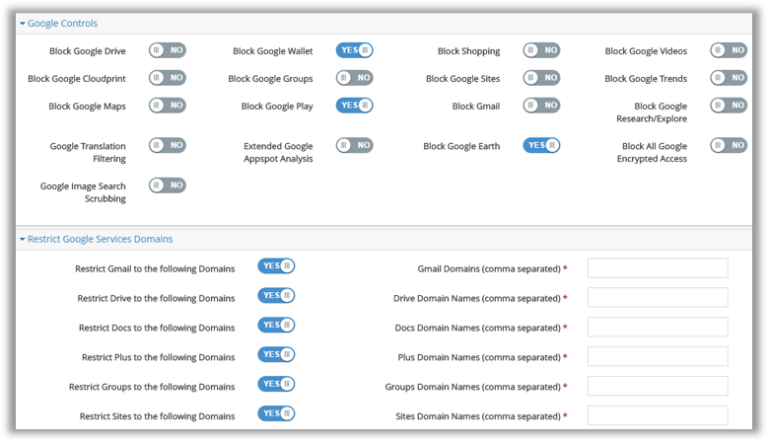Toggle Restrict Sites to the following Domains
Screen dimensions: 768x442
click(276, 414)
